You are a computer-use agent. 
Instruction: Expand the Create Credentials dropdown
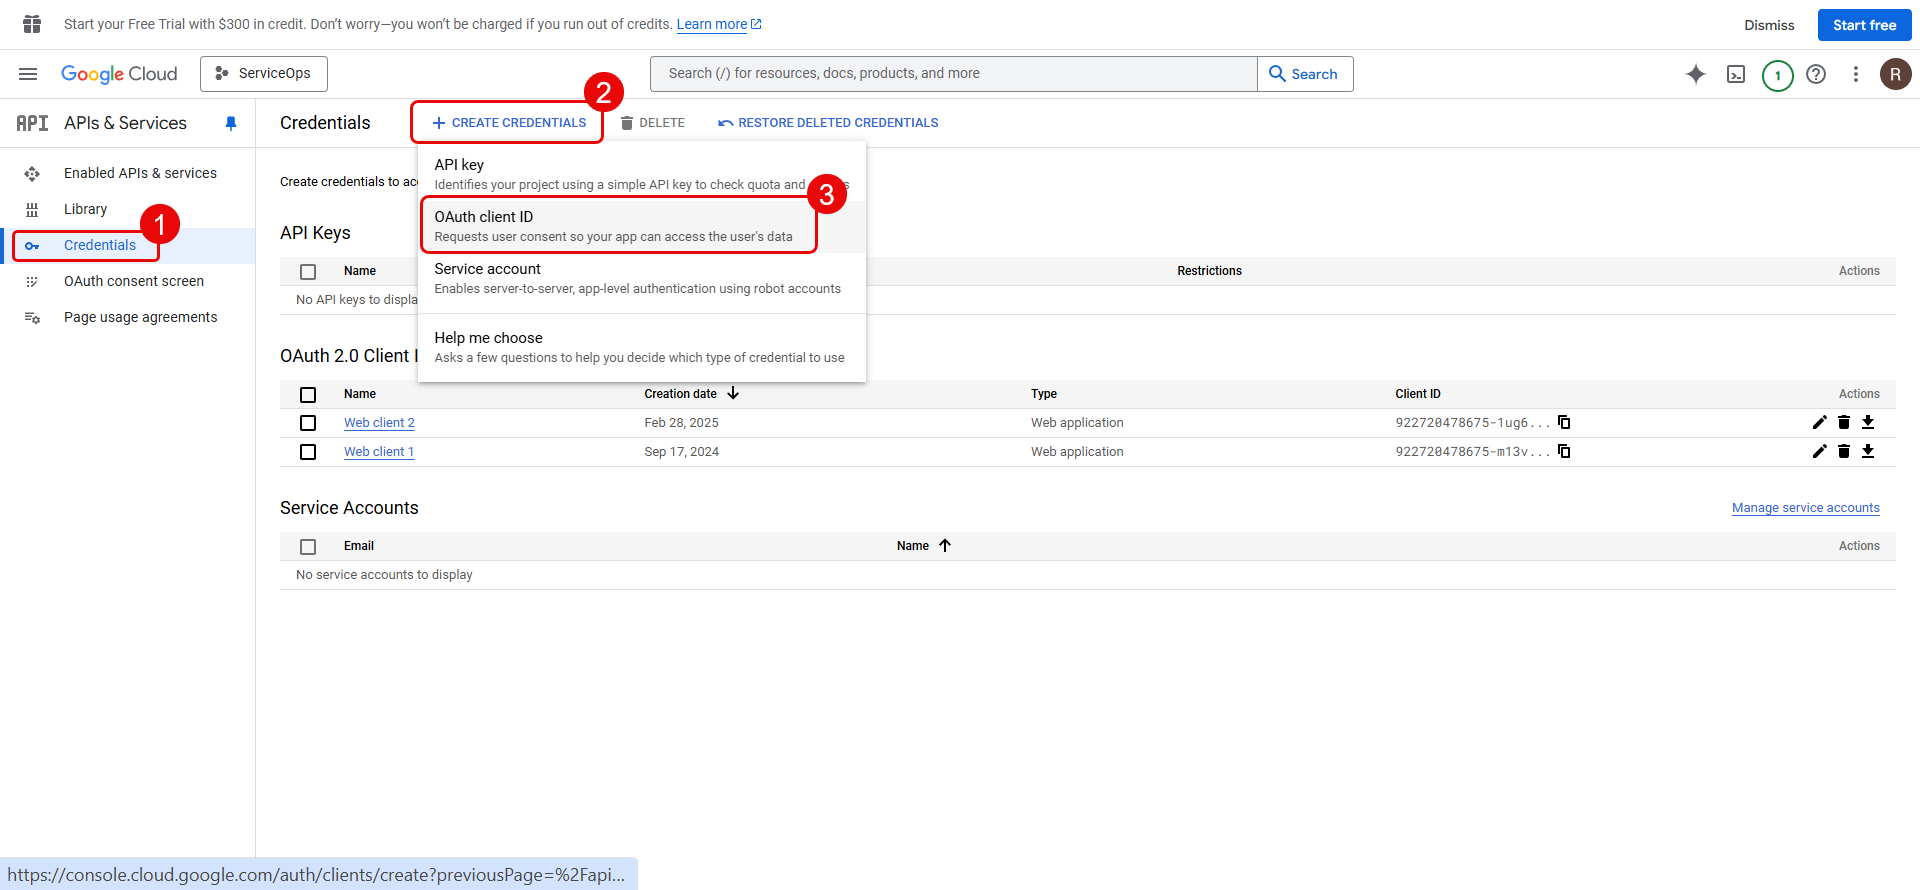509,123
